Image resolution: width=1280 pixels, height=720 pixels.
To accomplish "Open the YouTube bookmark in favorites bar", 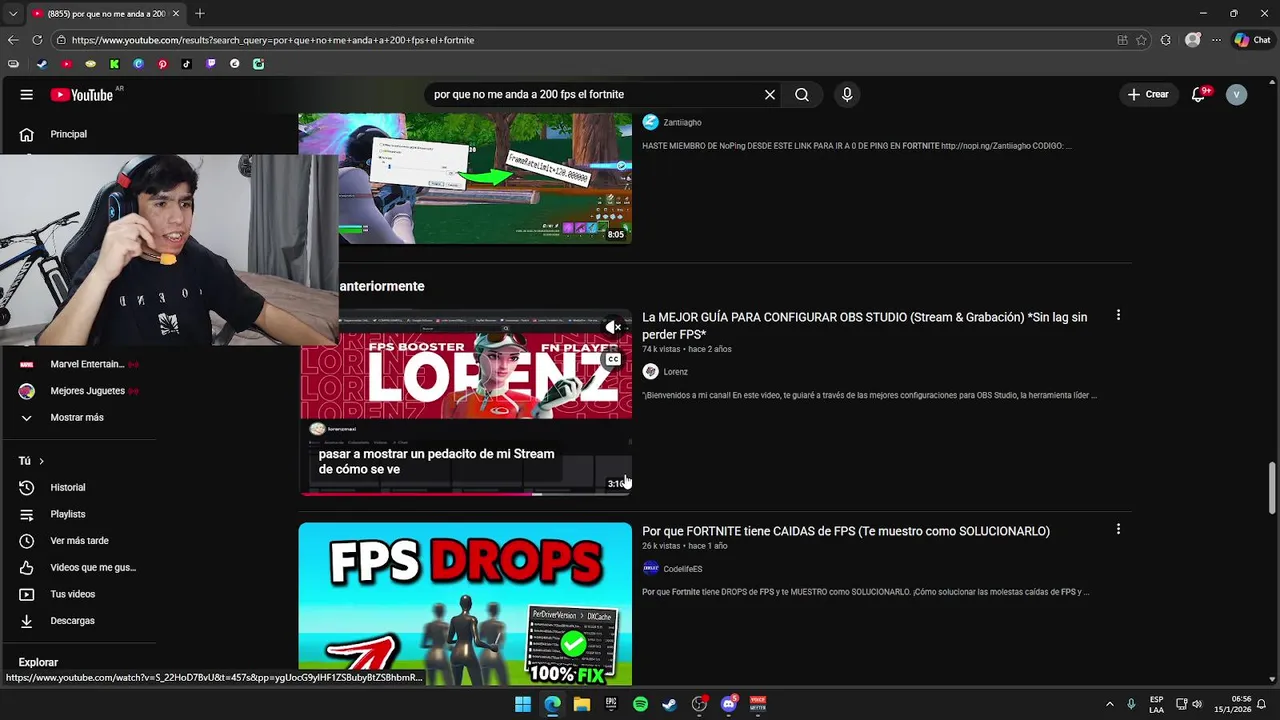I will 66,64.
